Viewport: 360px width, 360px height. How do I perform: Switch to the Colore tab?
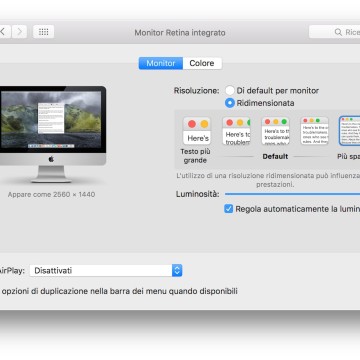point(202,63)
